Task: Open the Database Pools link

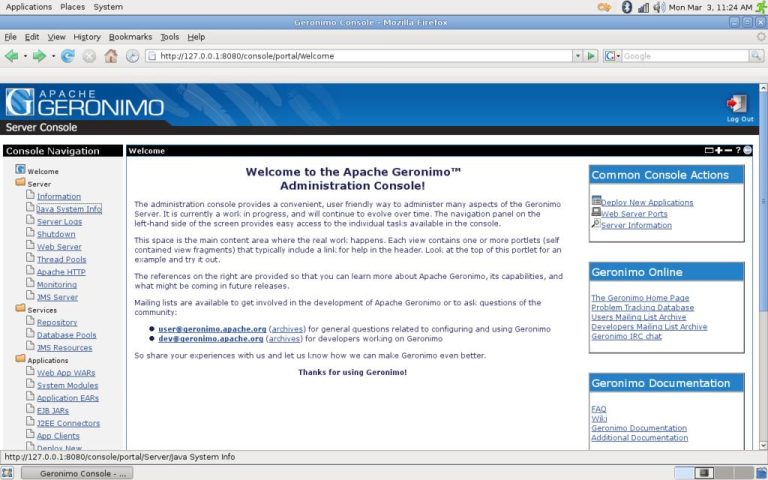Action: (66, 335)
